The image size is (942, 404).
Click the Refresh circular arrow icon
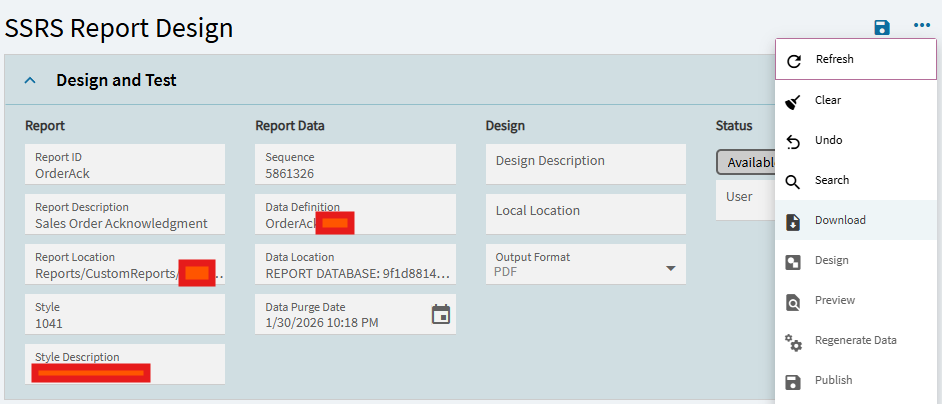point(794,60)
